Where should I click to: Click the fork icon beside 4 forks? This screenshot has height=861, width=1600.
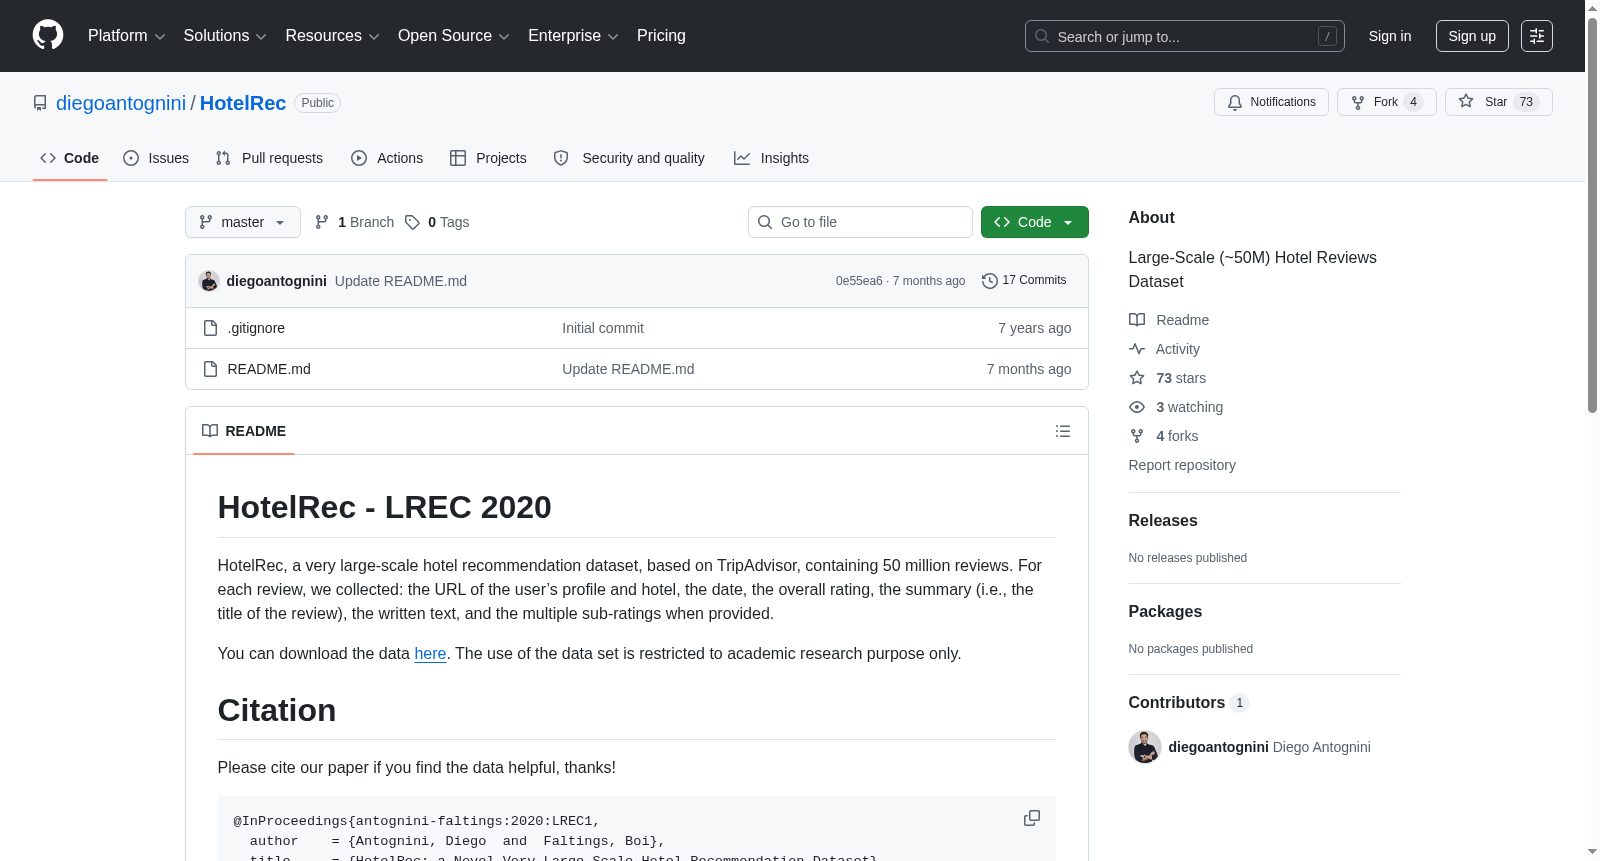click(1137, 436)
